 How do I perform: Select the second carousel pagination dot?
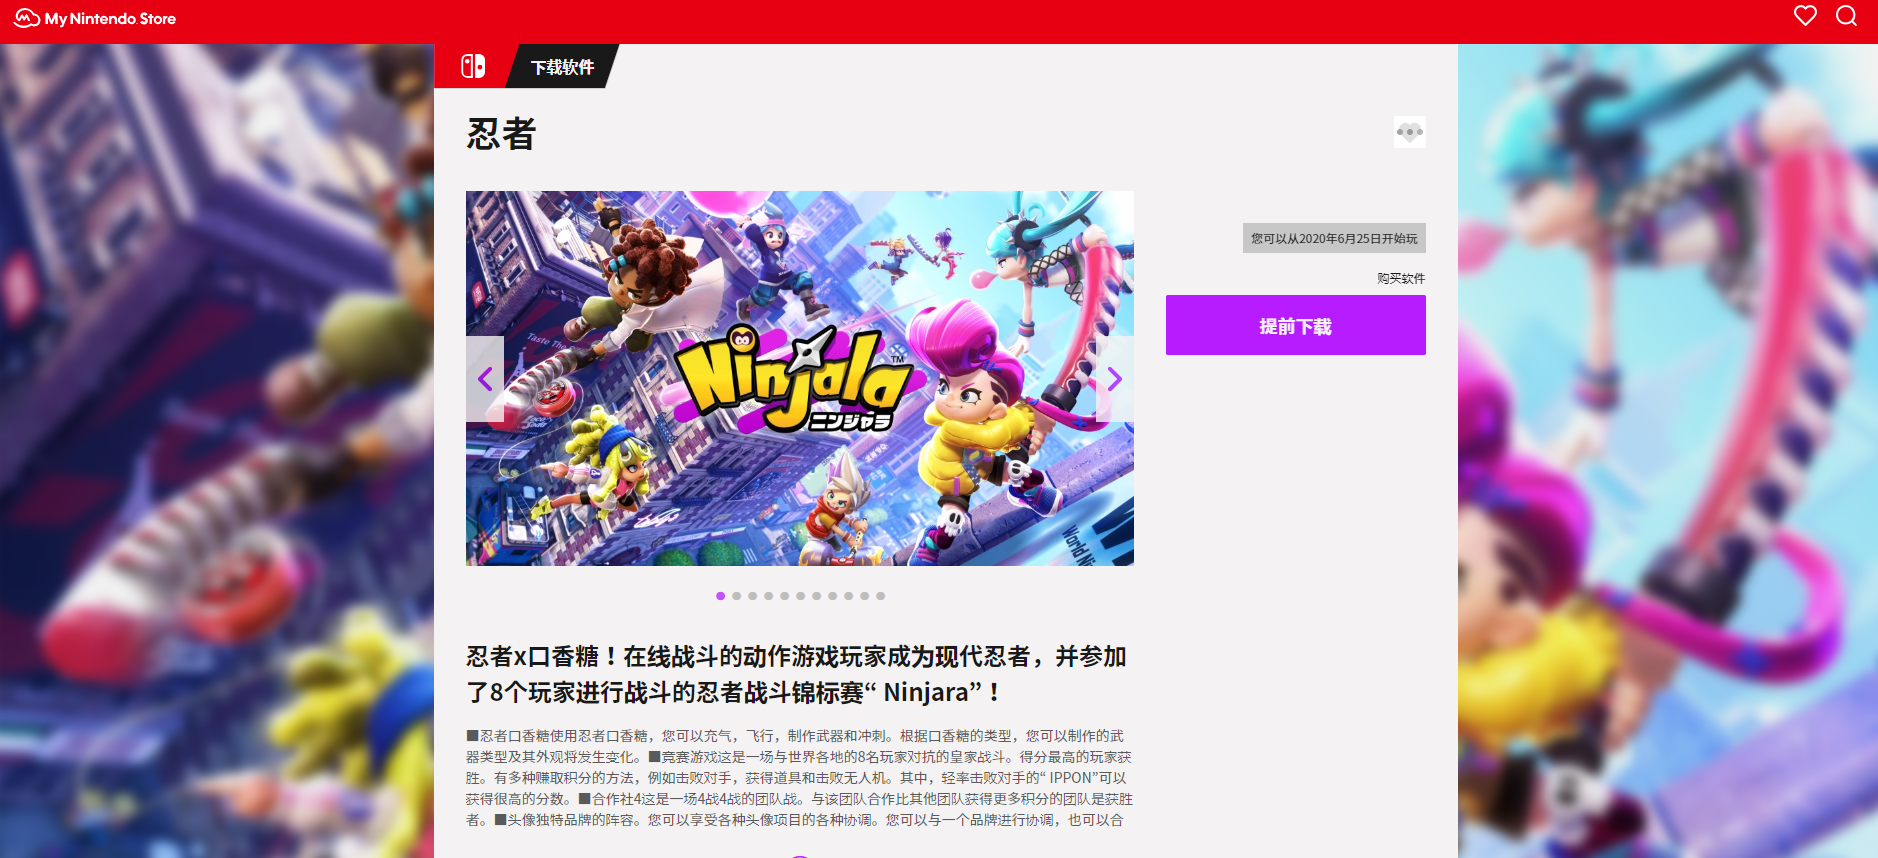click(737, 596)
